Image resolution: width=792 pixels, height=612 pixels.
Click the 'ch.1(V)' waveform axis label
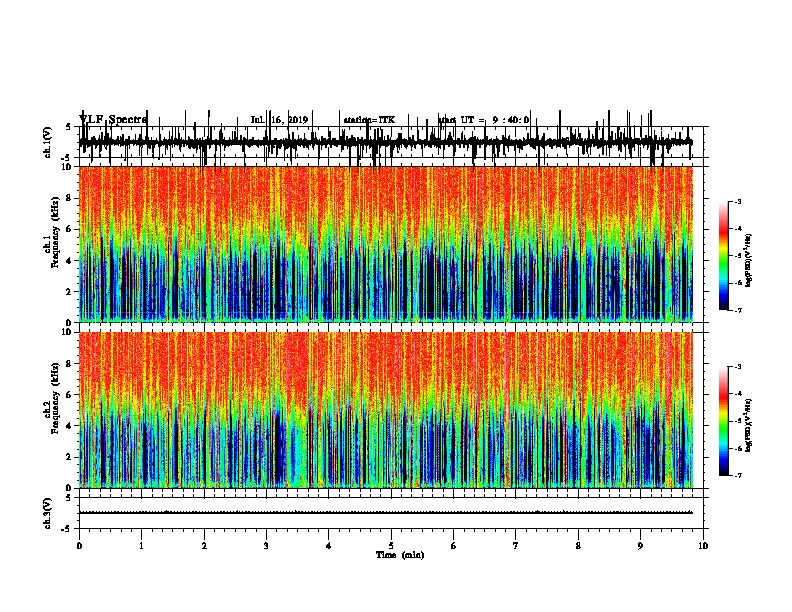(48, 142)
